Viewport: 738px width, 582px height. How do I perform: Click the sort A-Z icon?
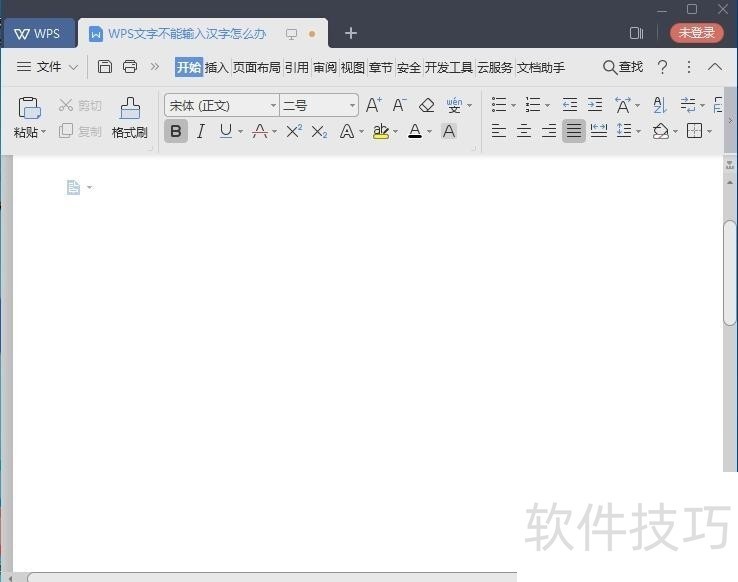[x=660, y=105]
